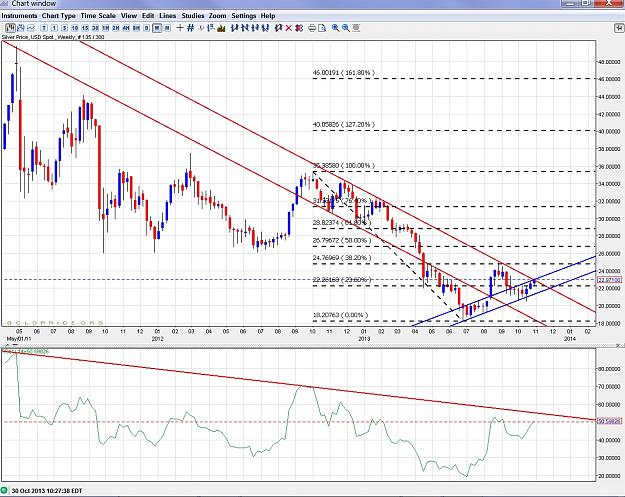Select the bar chart type icon
625x497 pixels.
click(10, 28)
